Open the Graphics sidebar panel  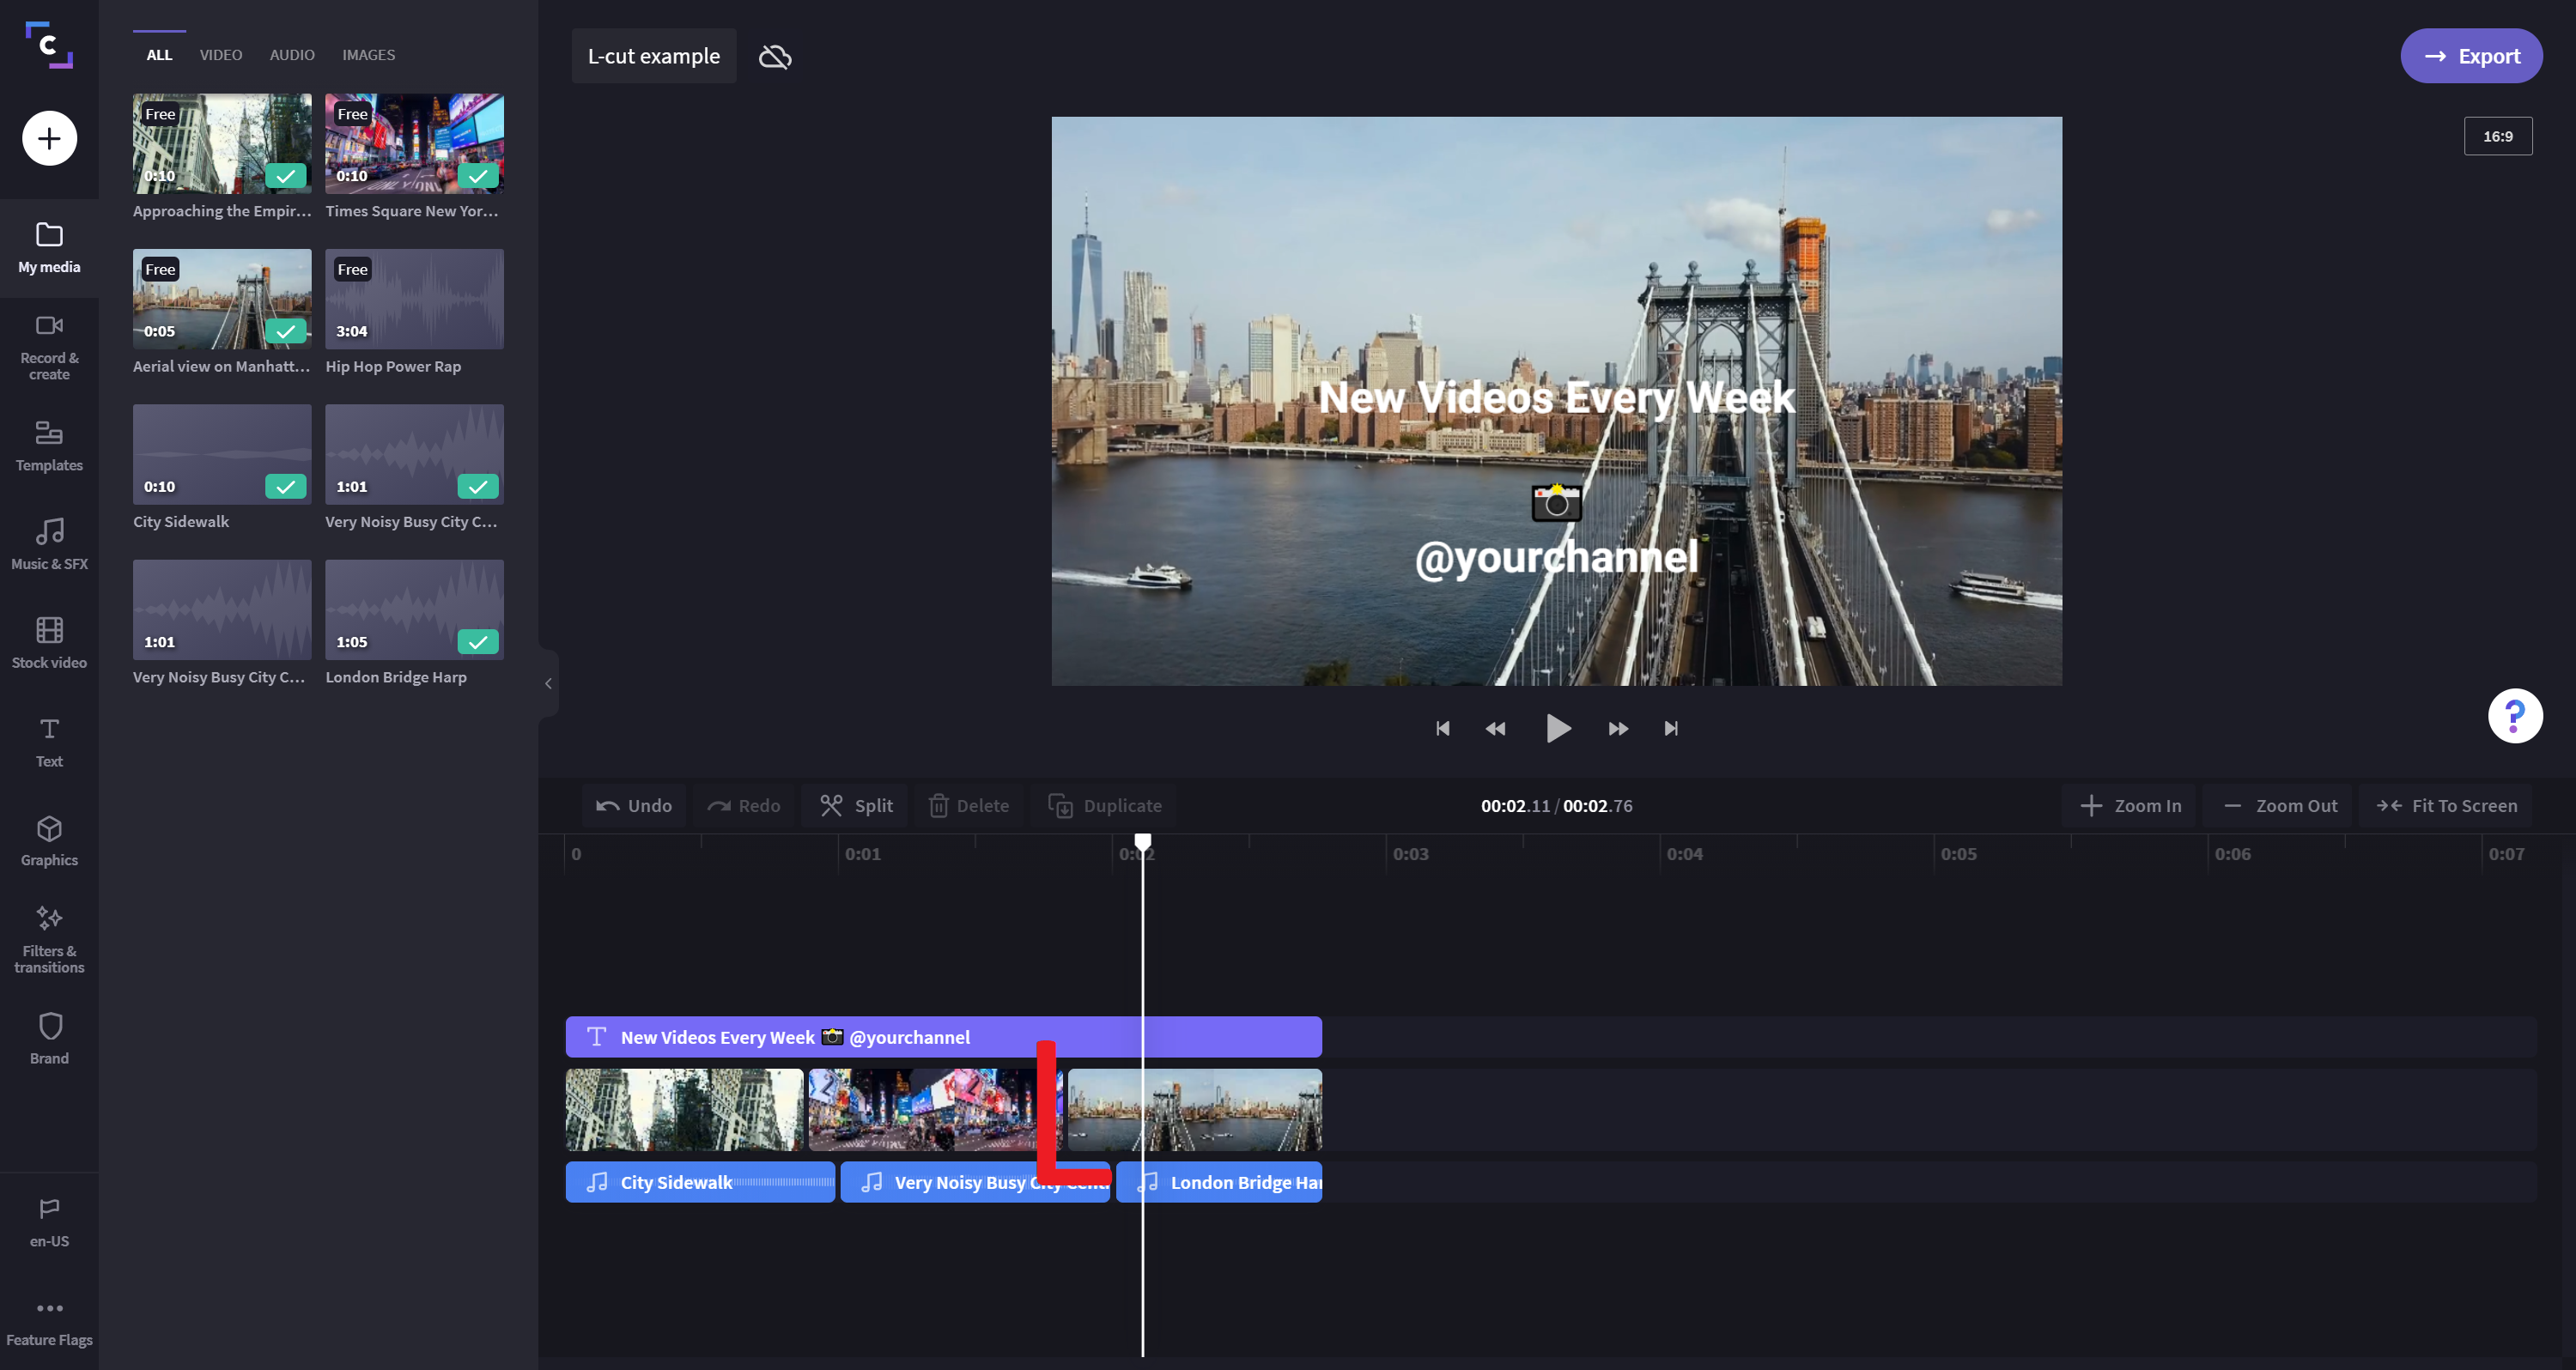tap(49, 840)
